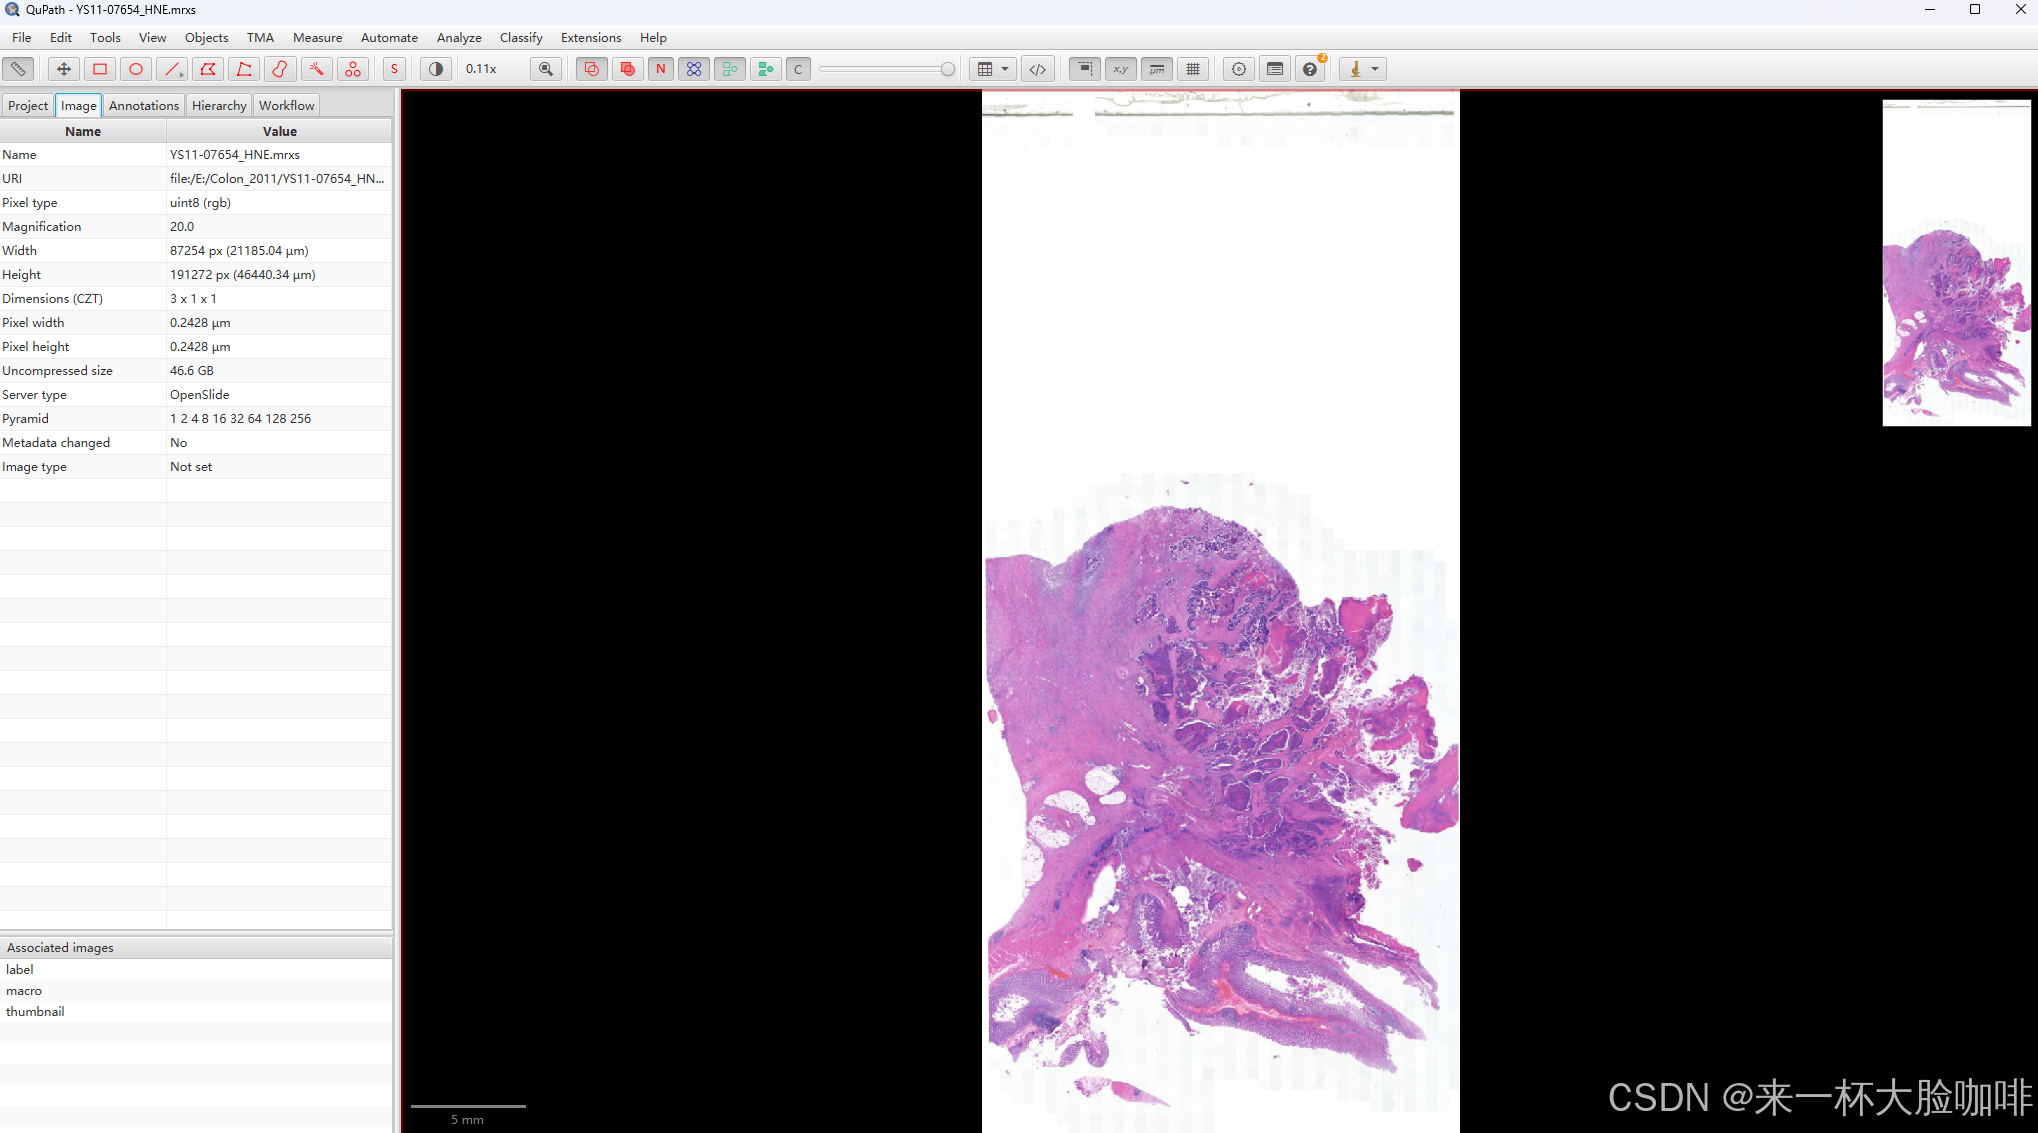Toggle Selection mode with the S button

tap(394, 68)
